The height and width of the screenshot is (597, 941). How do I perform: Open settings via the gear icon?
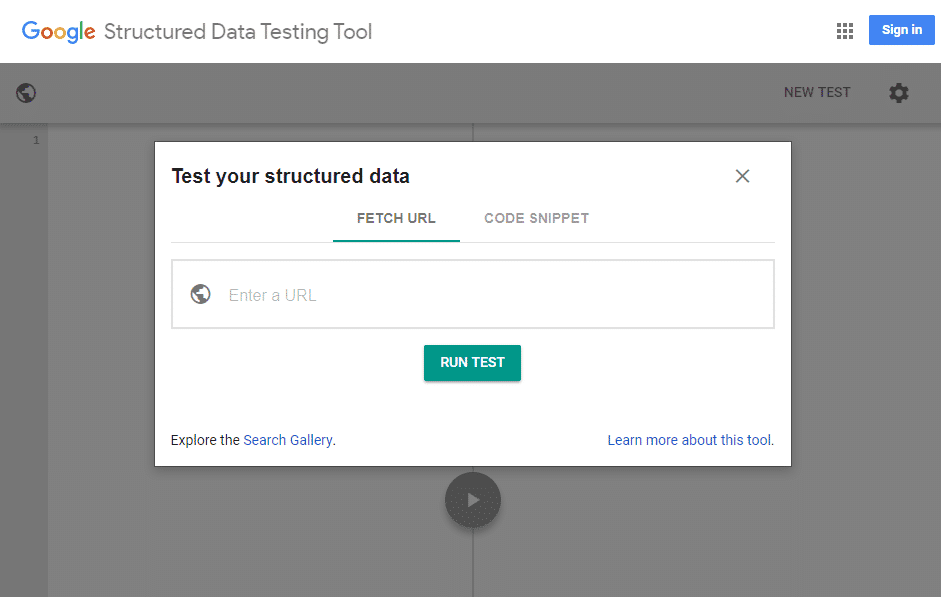click(898, 93)
